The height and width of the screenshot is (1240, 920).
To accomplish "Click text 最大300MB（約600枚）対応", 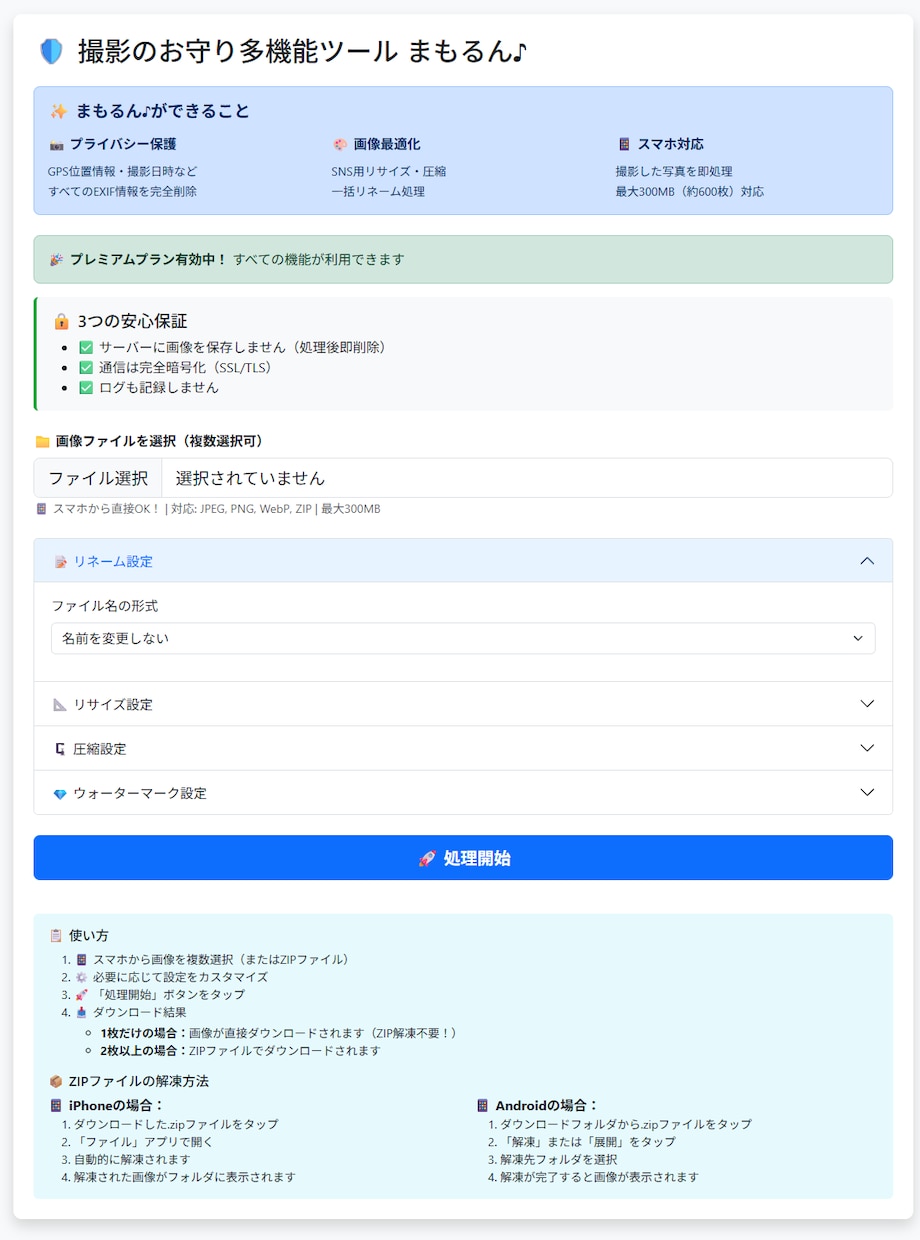I will pos(690,192).
